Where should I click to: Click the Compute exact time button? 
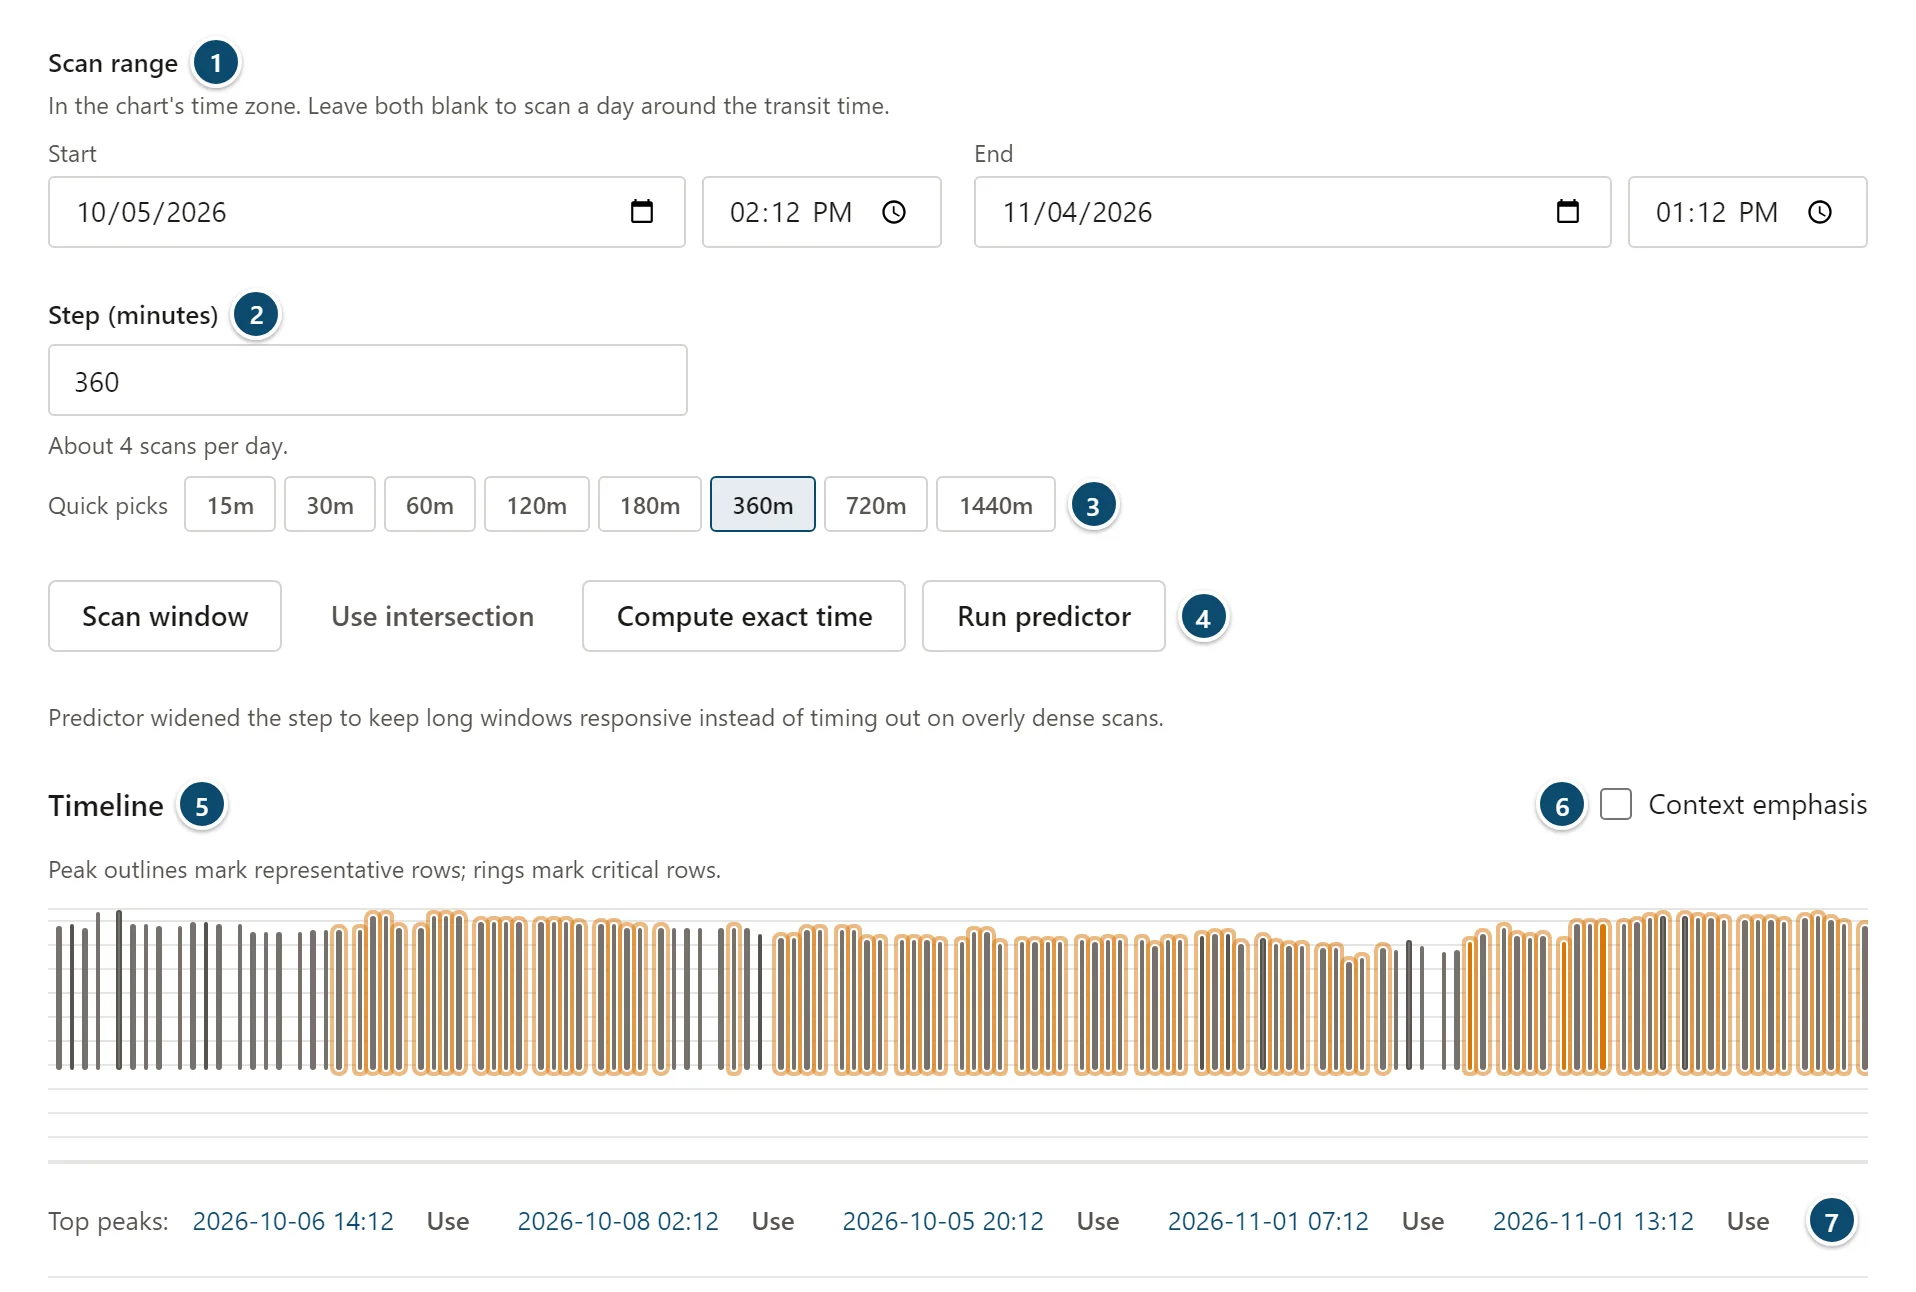(744, 616)
